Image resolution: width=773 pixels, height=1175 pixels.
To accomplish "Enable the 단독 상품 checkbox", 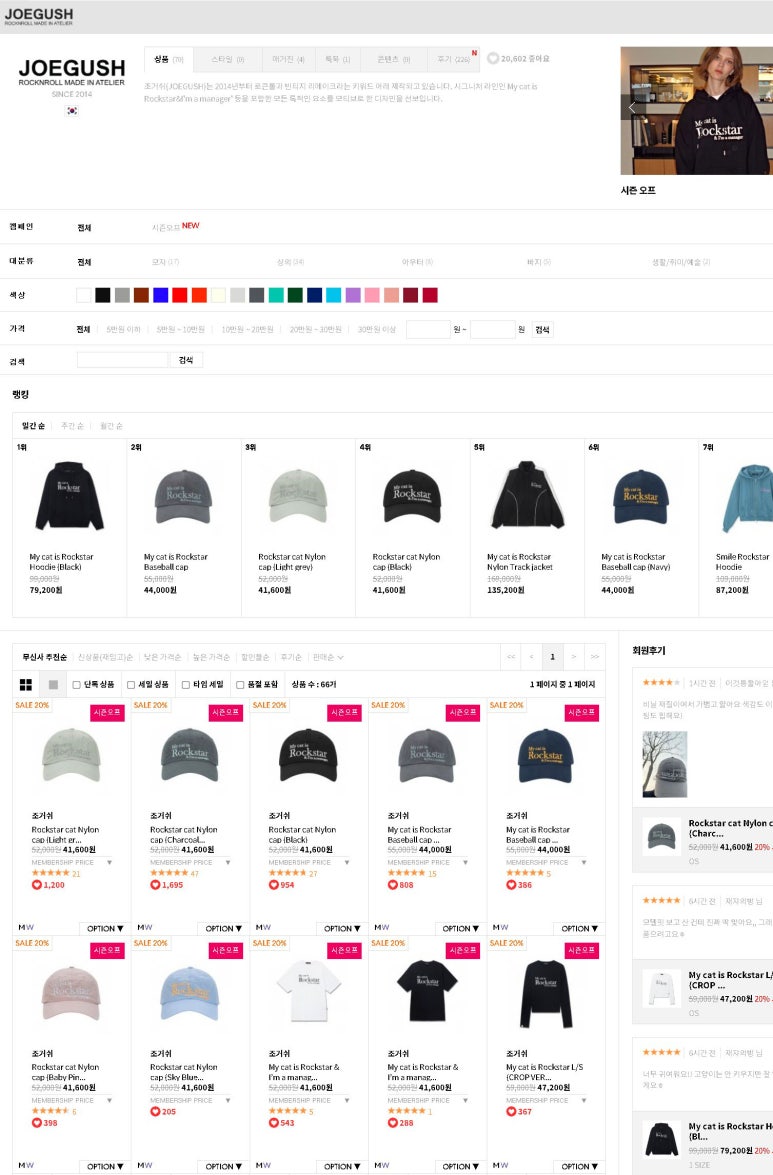I will tap(76, 684).
